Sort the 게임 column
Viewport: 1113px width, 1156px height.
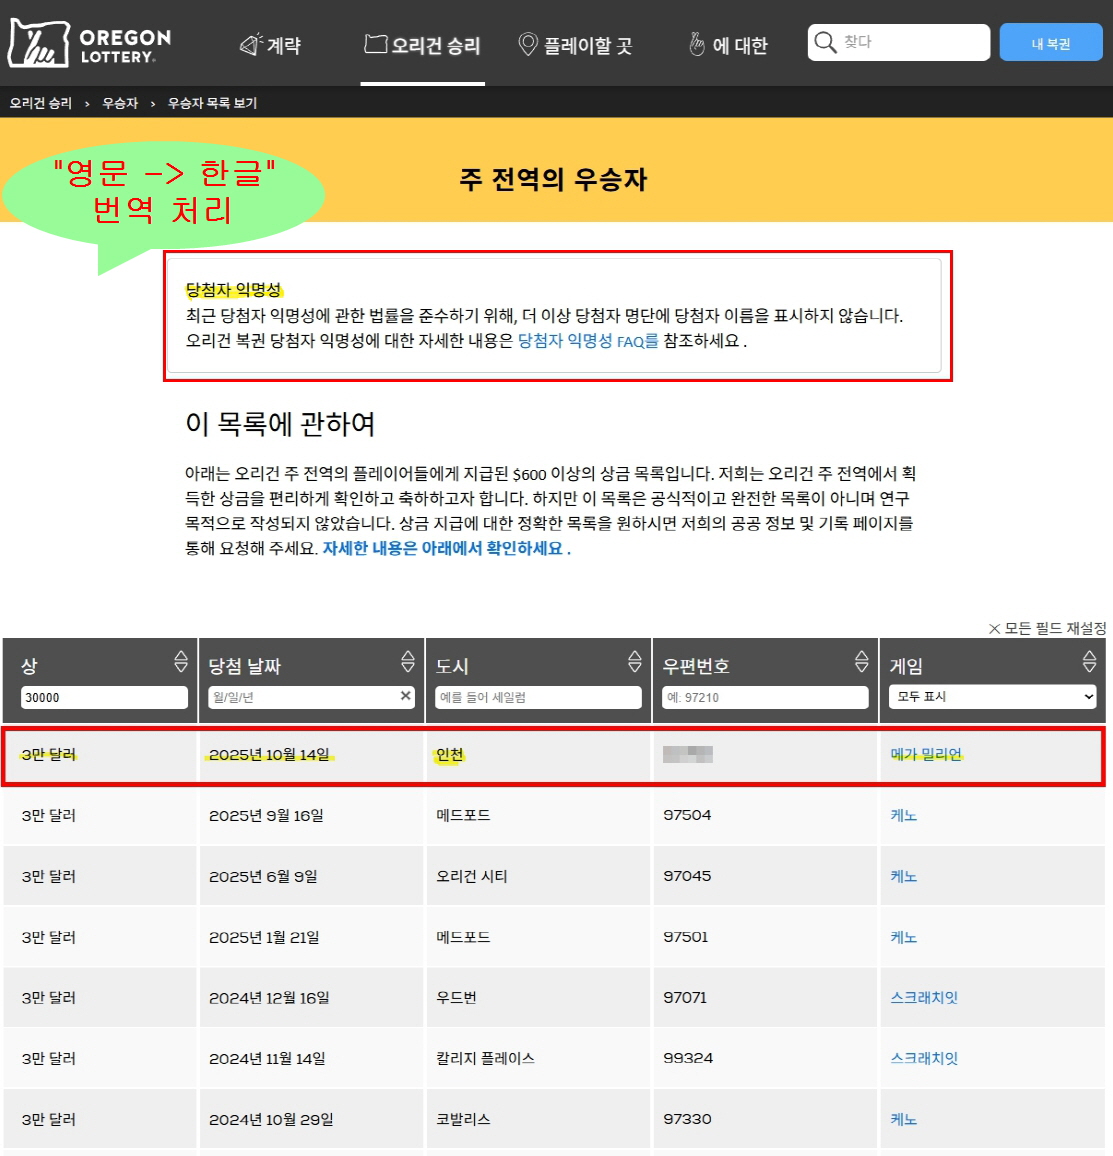click(x=1089, y=661)
